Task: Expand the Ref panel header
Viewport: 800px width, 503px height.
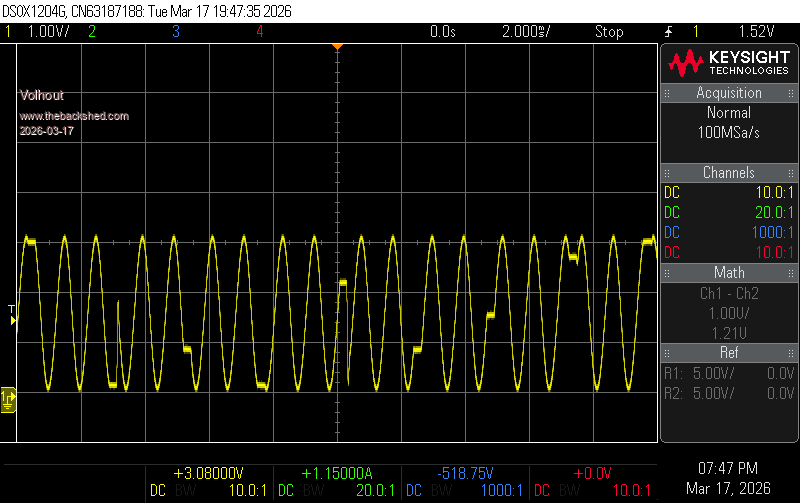Action: (729, 352)
